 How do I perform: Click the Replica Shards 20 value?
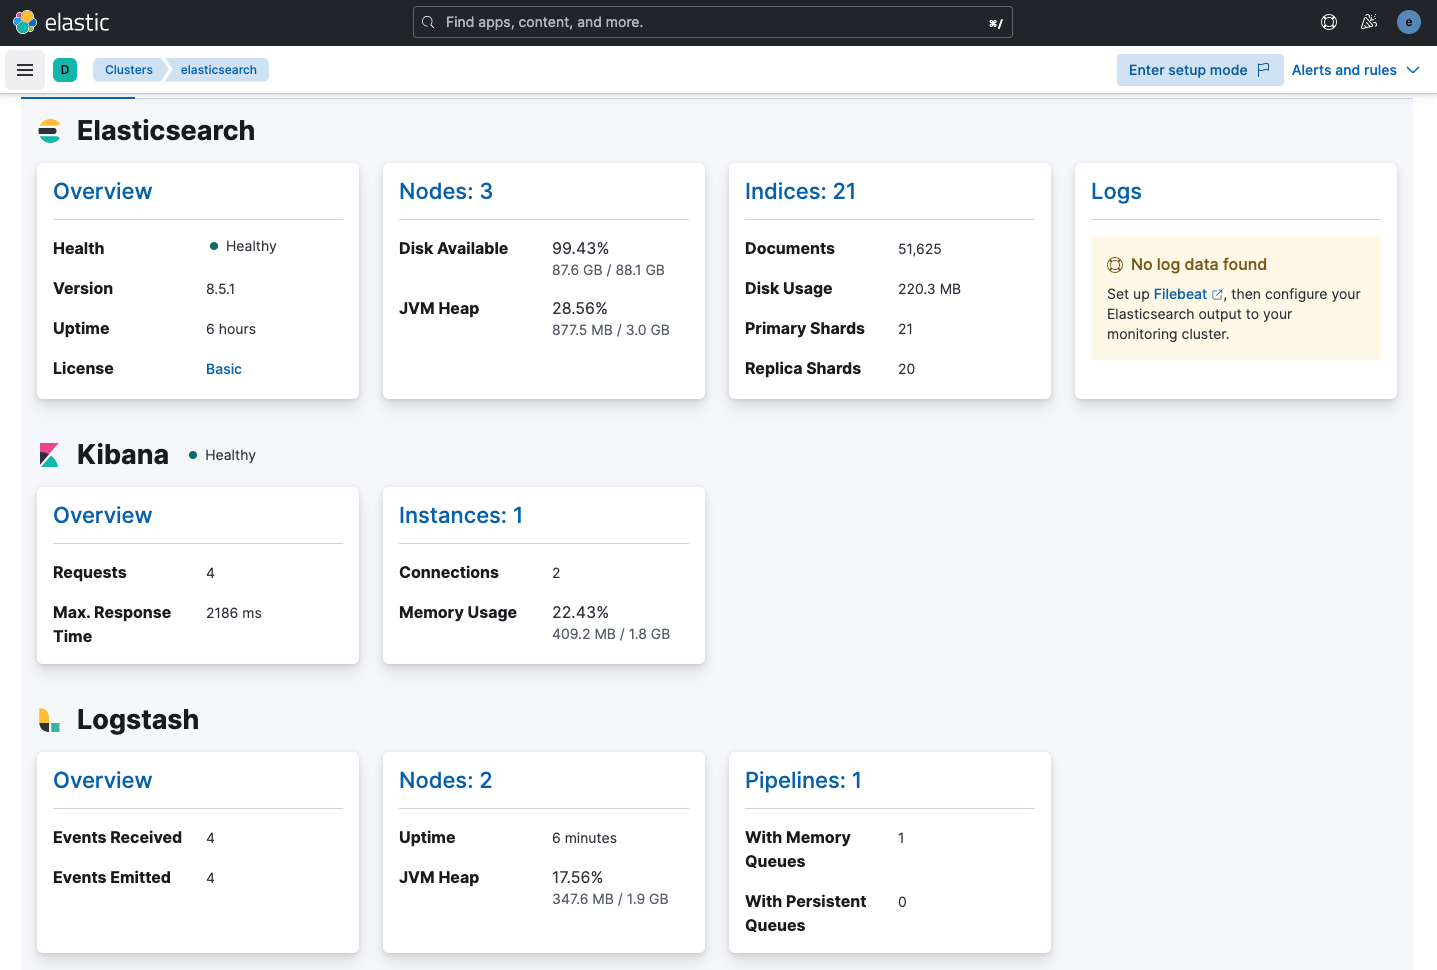point(906,369)
